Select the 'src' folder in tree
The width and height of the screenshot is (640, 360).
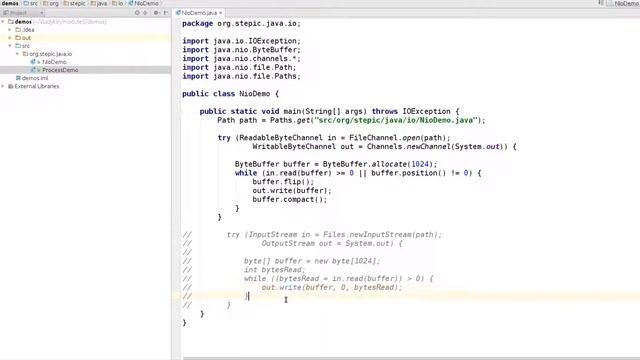coord(26,46)
